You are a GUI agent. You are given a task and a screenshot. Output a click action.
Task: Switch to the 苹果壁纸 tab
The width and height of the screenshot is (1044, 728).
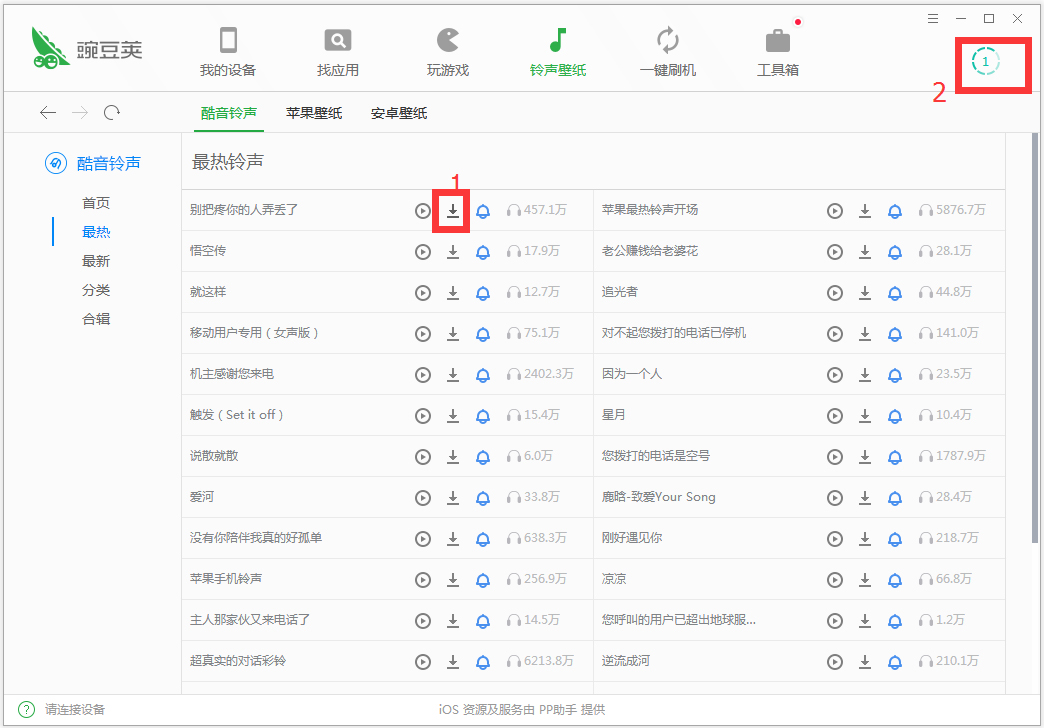click(x=314, y=113)
